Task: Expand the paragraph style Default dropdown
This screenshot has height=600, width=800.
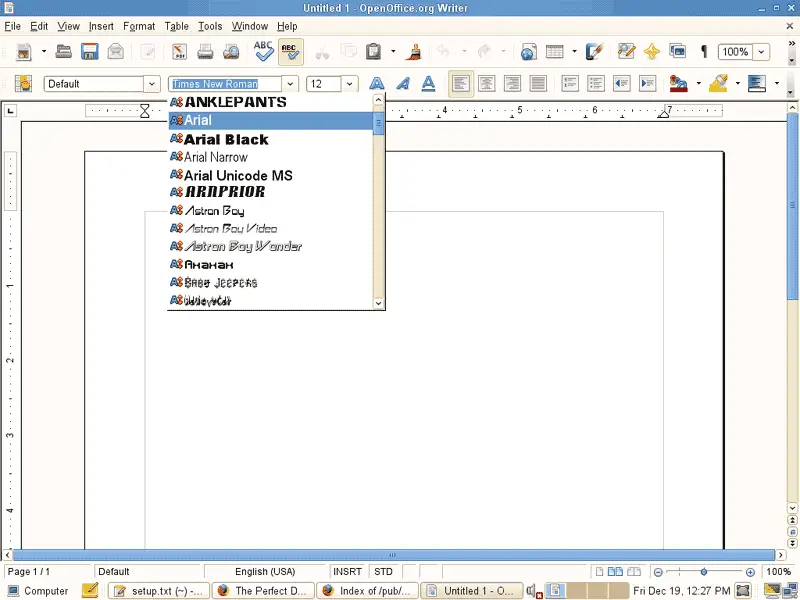Action: (152, 84)
